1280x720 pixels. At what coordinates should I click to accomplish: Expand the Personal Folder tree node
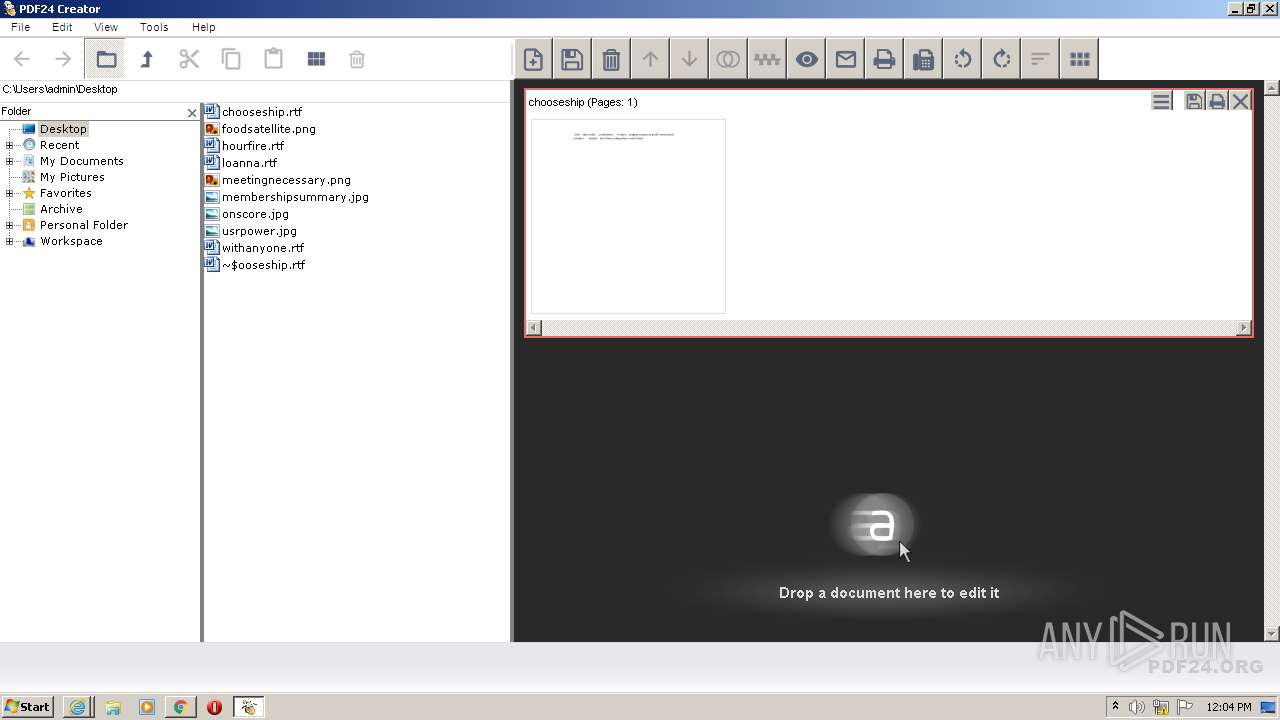[9, 225]
